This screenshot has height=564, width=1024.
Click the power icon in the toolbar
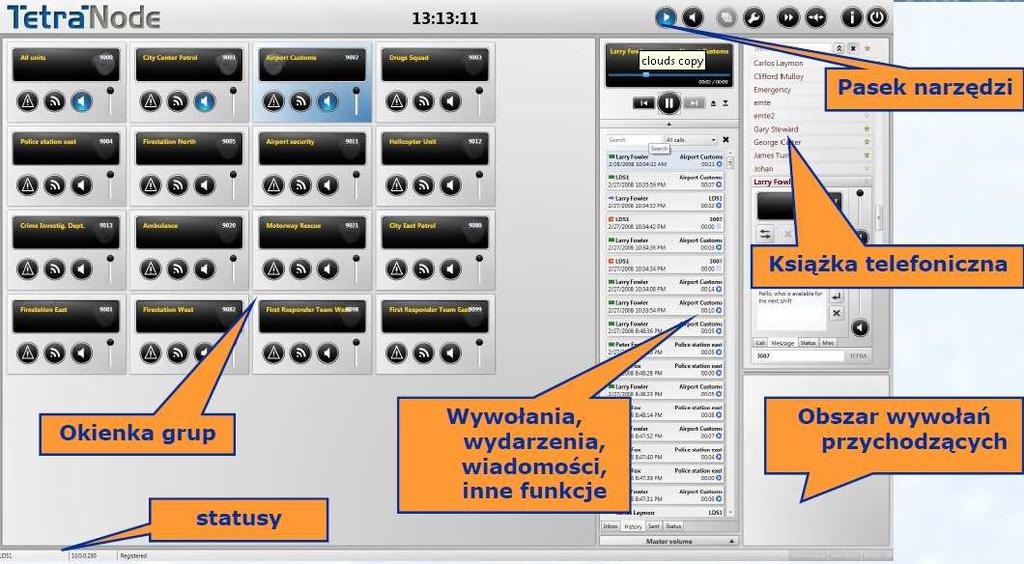876,18
